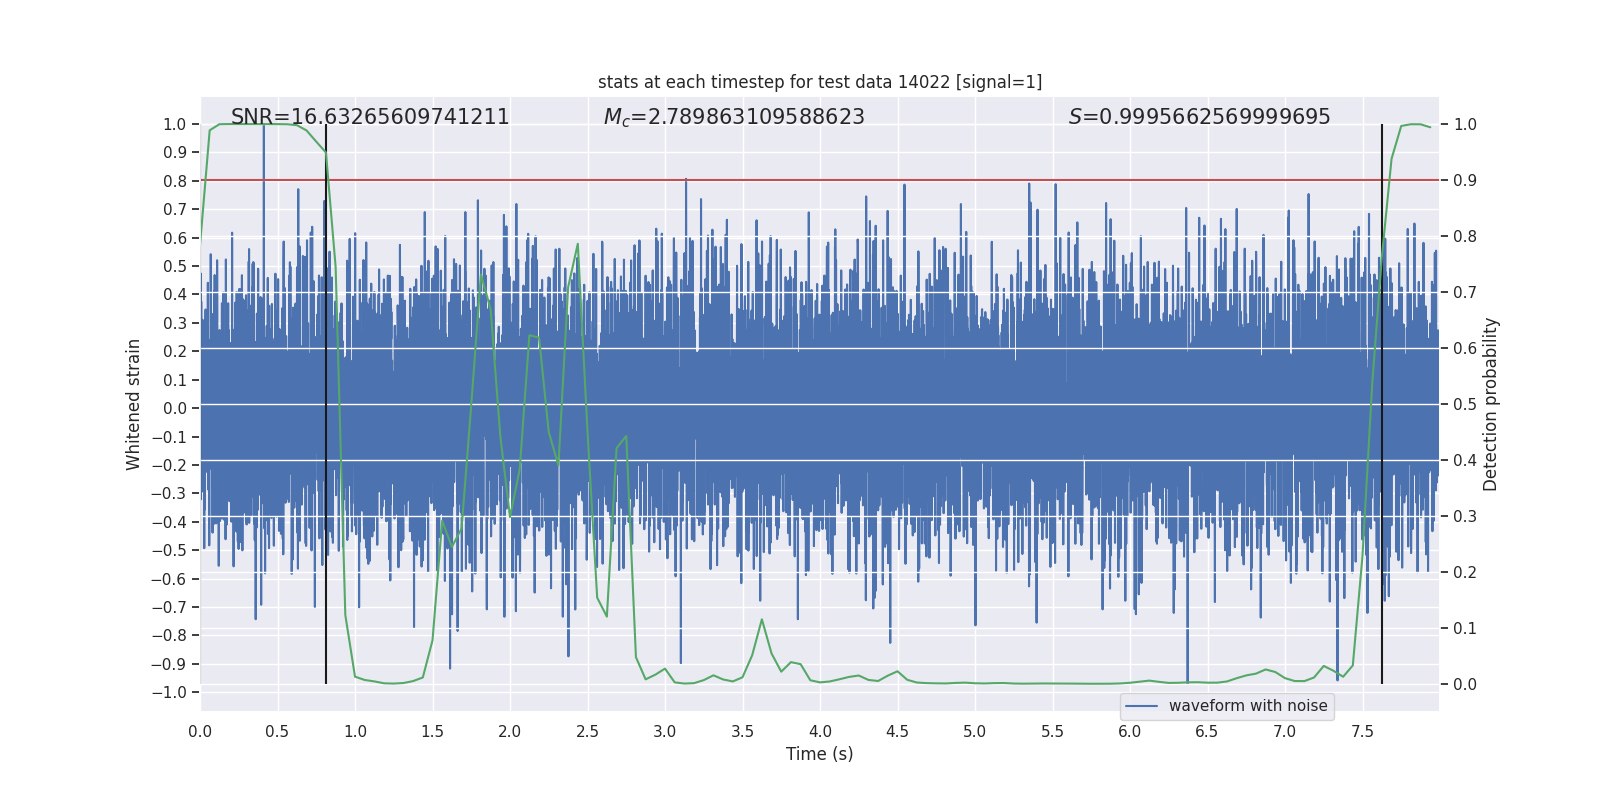The height and width of the screenshot is (800, 1600).
Task: Click the blue line swatch in legend
Action: point(1141,706)
